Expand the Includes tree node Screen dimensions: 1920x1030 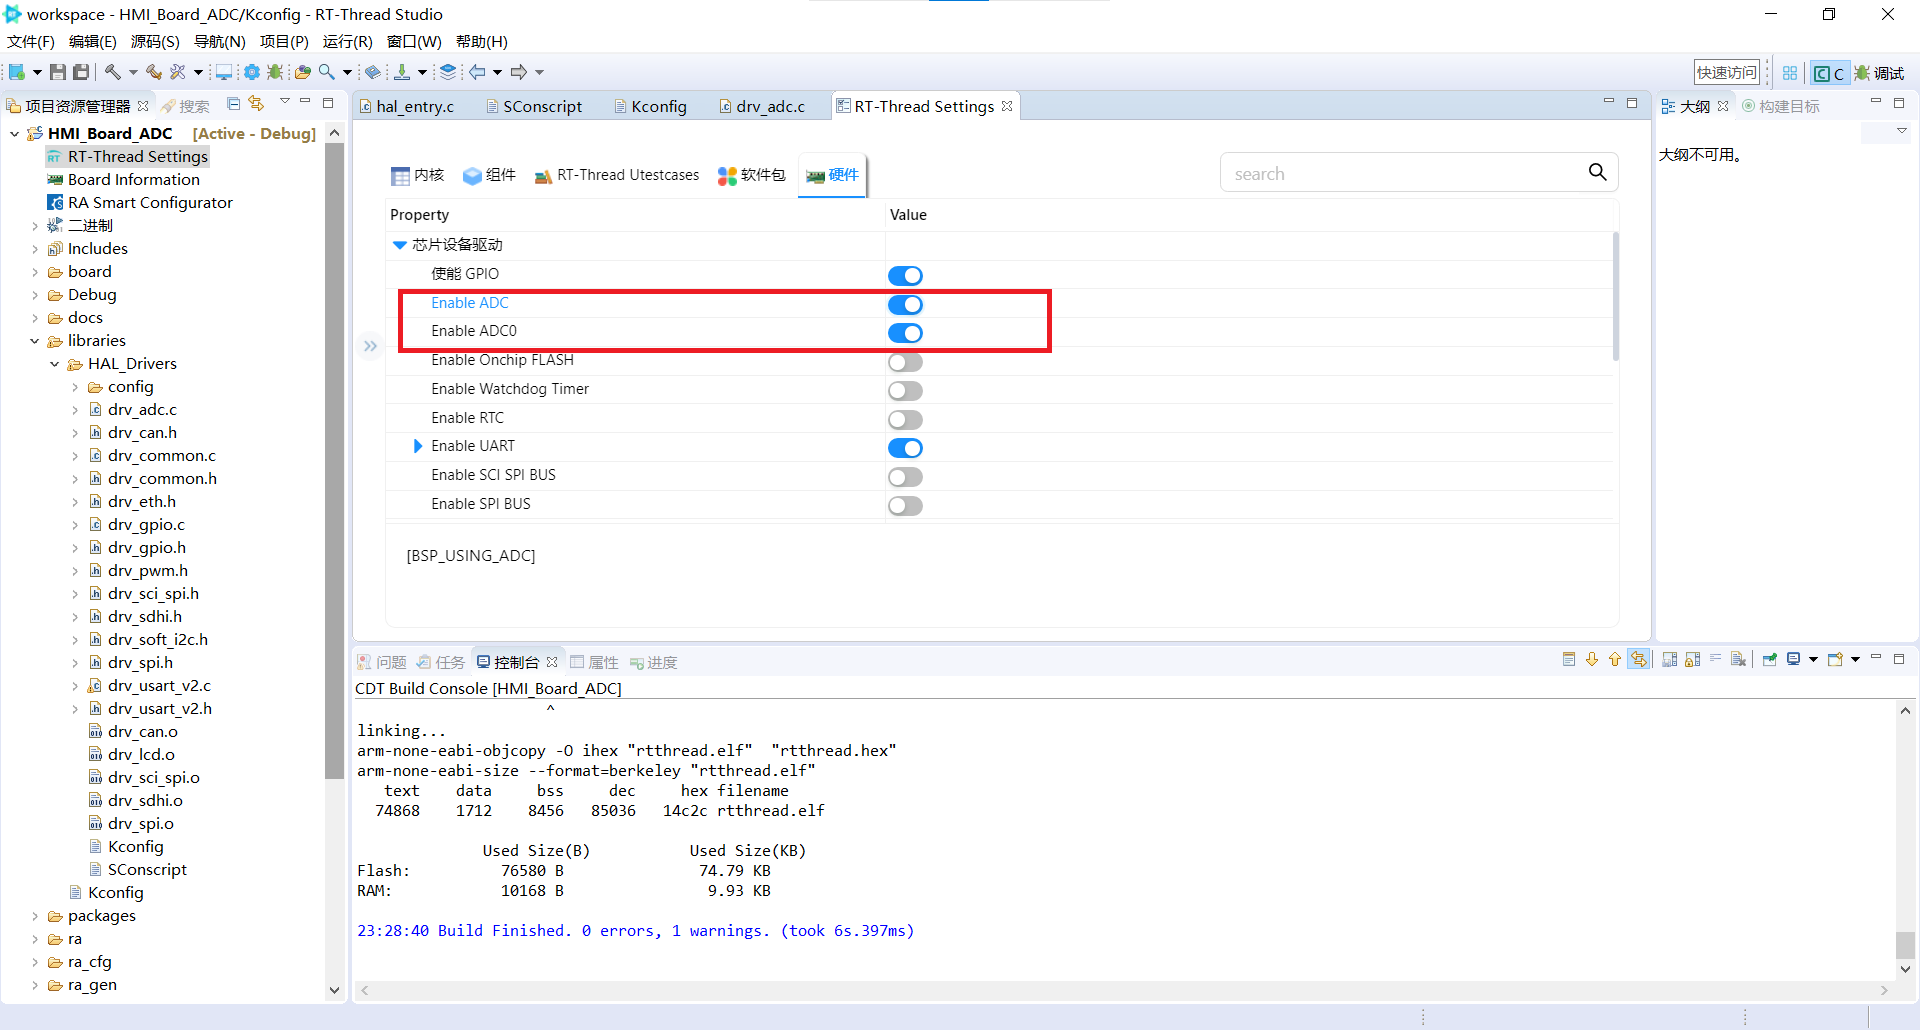(x=35, y=249)
